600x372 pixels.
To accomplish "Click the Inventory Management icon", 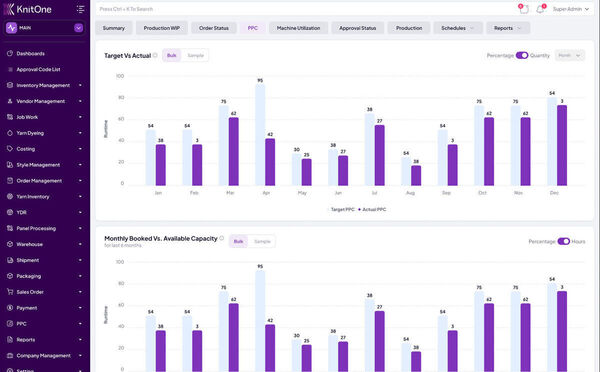I will point(10,85).
